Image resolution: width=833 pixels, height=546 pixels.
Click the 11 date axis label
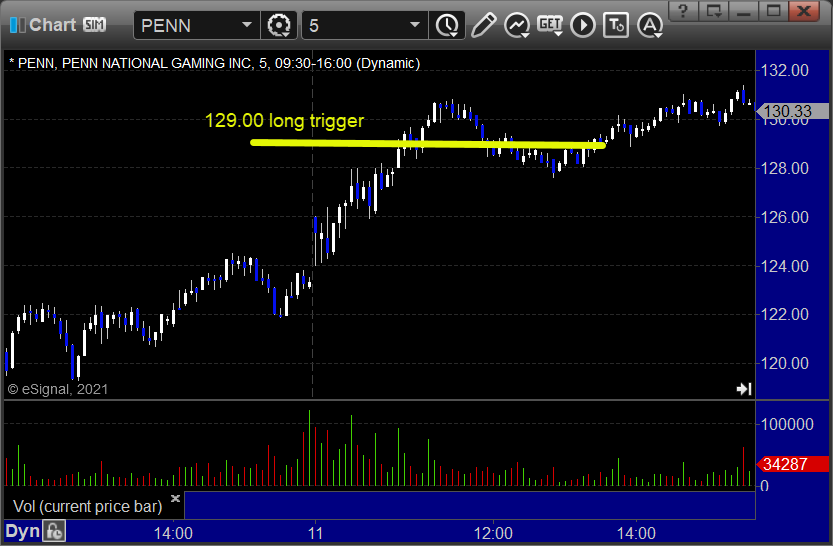pos(316,533)
